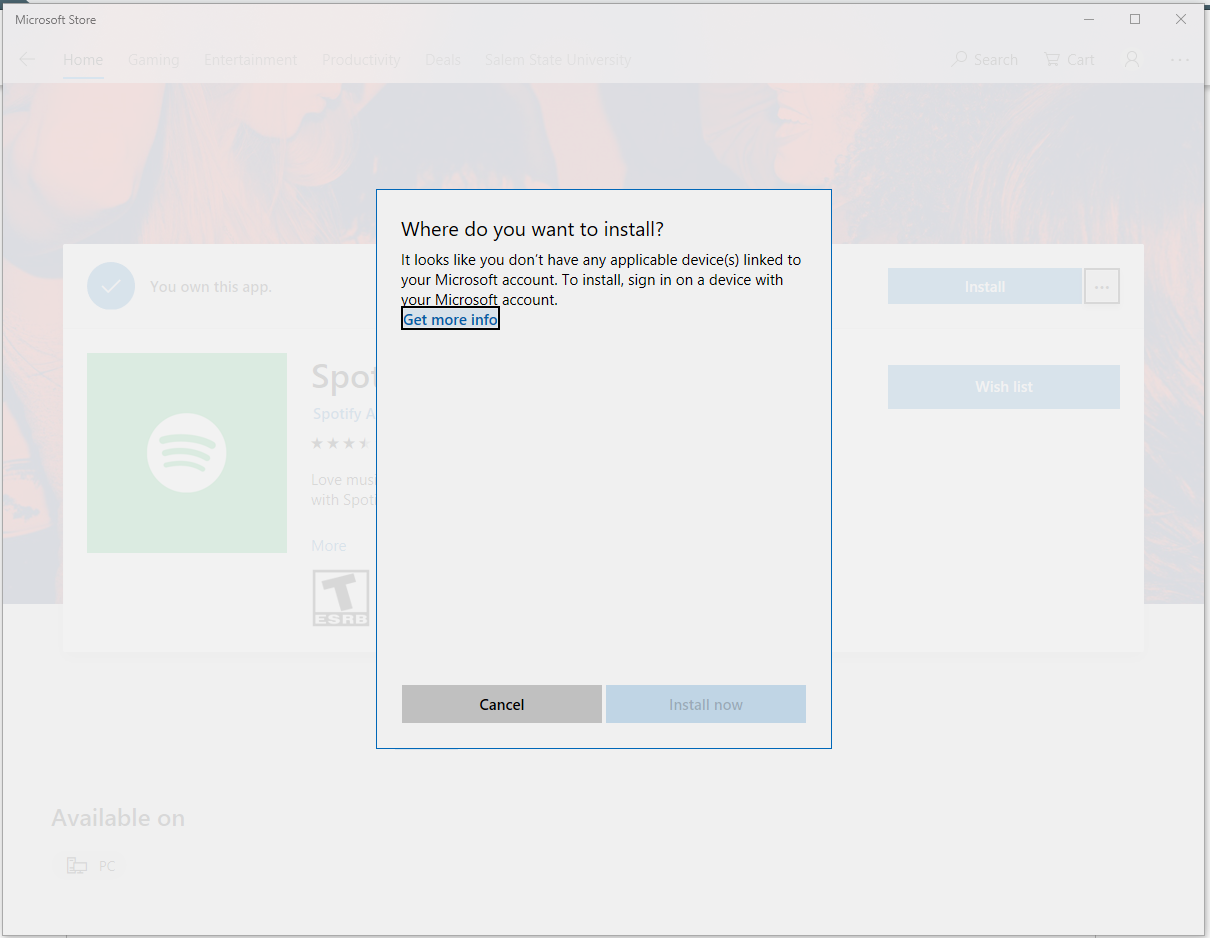Add the app to Wish list
1210x938 pixels.
point(1004,387)
